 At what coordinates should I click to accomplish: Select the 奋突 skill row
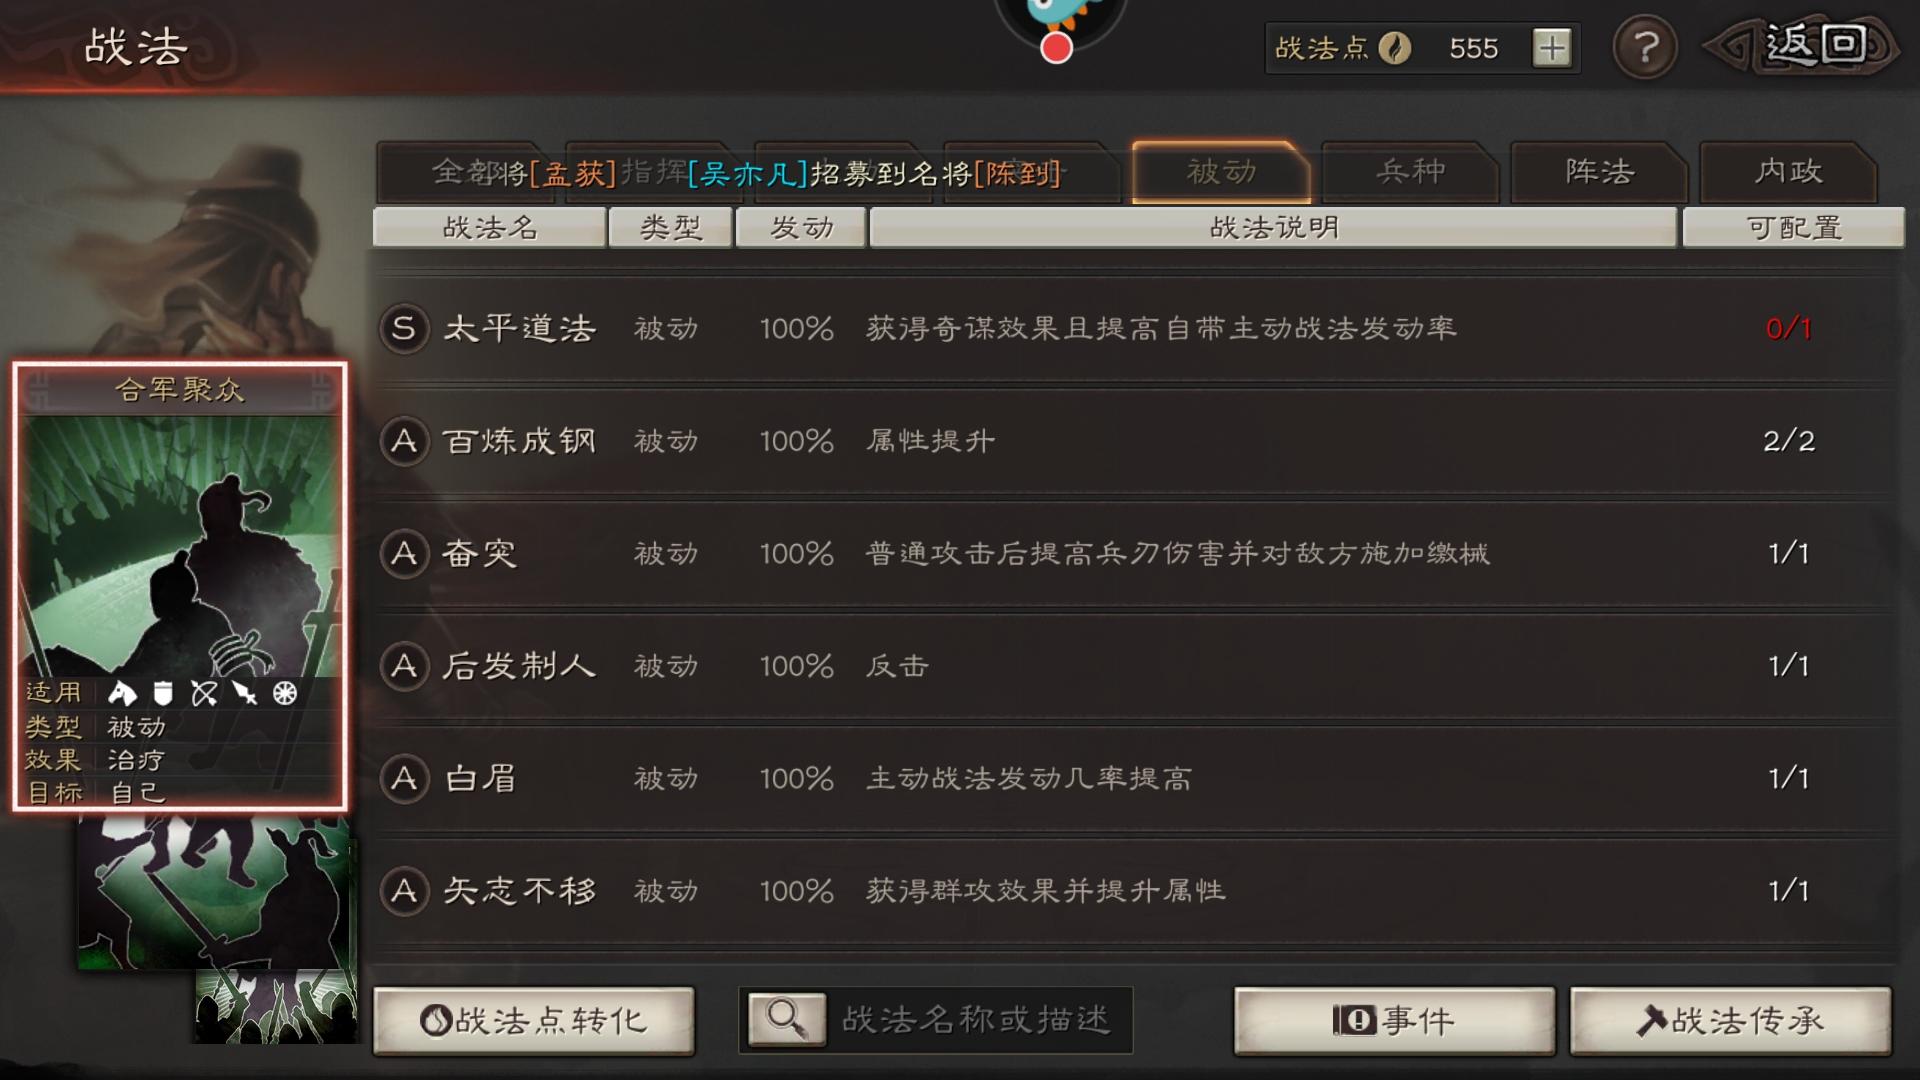point(1137,553)
